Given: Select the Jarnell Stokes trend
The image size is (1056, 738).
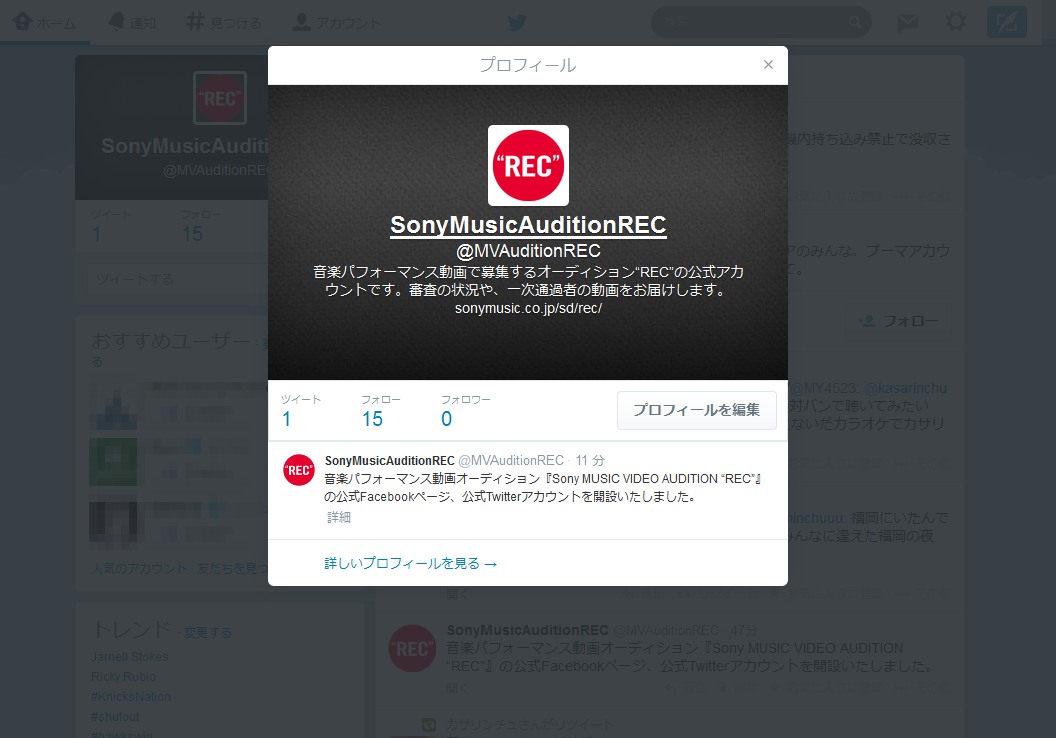Looking at the screenshot, I should click(130, 657).
